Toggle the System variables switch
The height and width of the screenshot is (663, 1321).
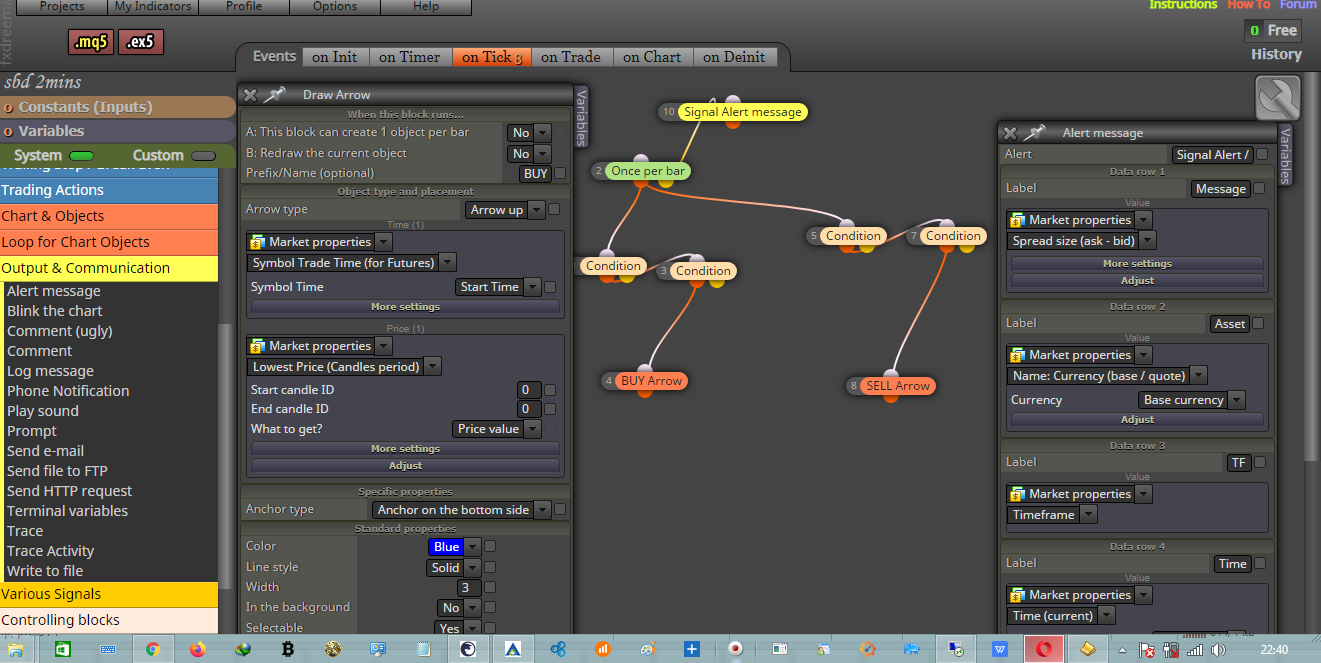click(x=81, y=156)
